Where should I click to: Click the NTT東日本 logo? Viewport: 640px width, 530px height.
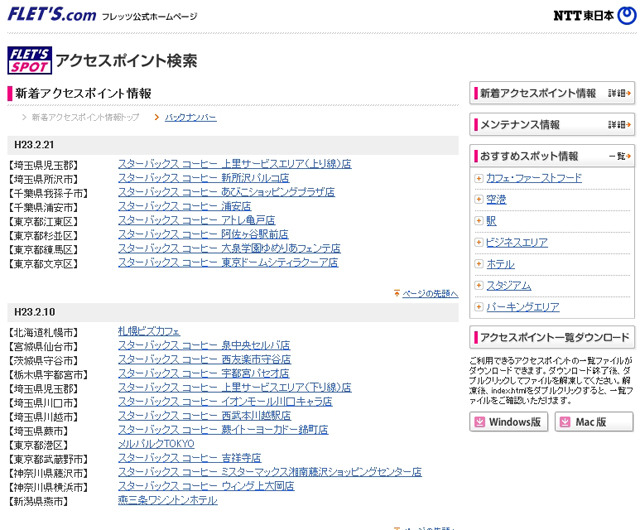coord(595,16)
